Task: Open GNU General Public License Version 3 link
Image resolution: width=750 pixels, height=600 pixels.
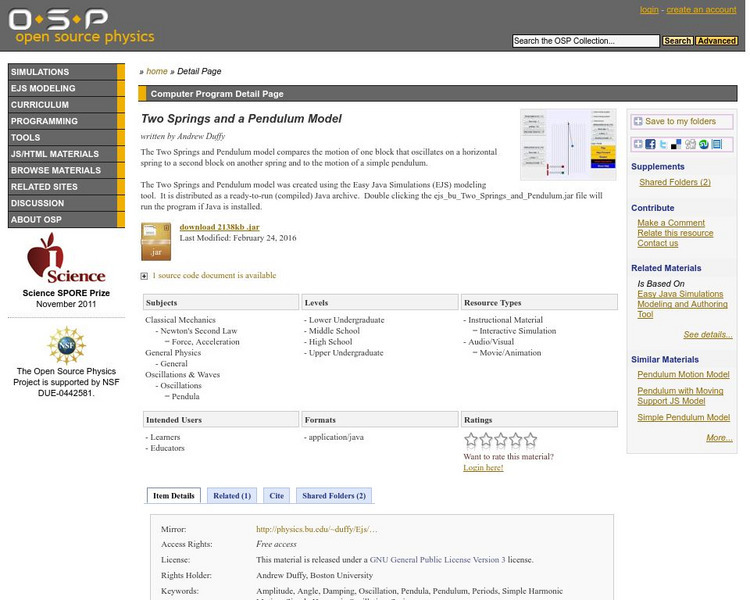Action: click(x=437, y=560)
